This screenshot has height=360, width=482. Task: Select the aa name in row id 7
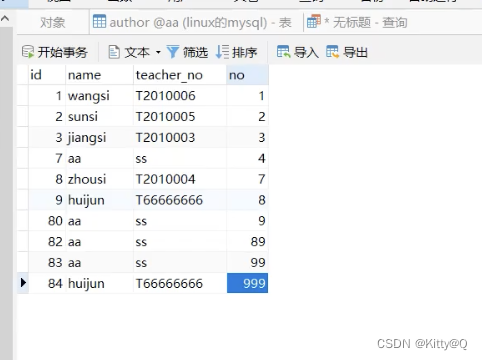[x=99, y=158]
